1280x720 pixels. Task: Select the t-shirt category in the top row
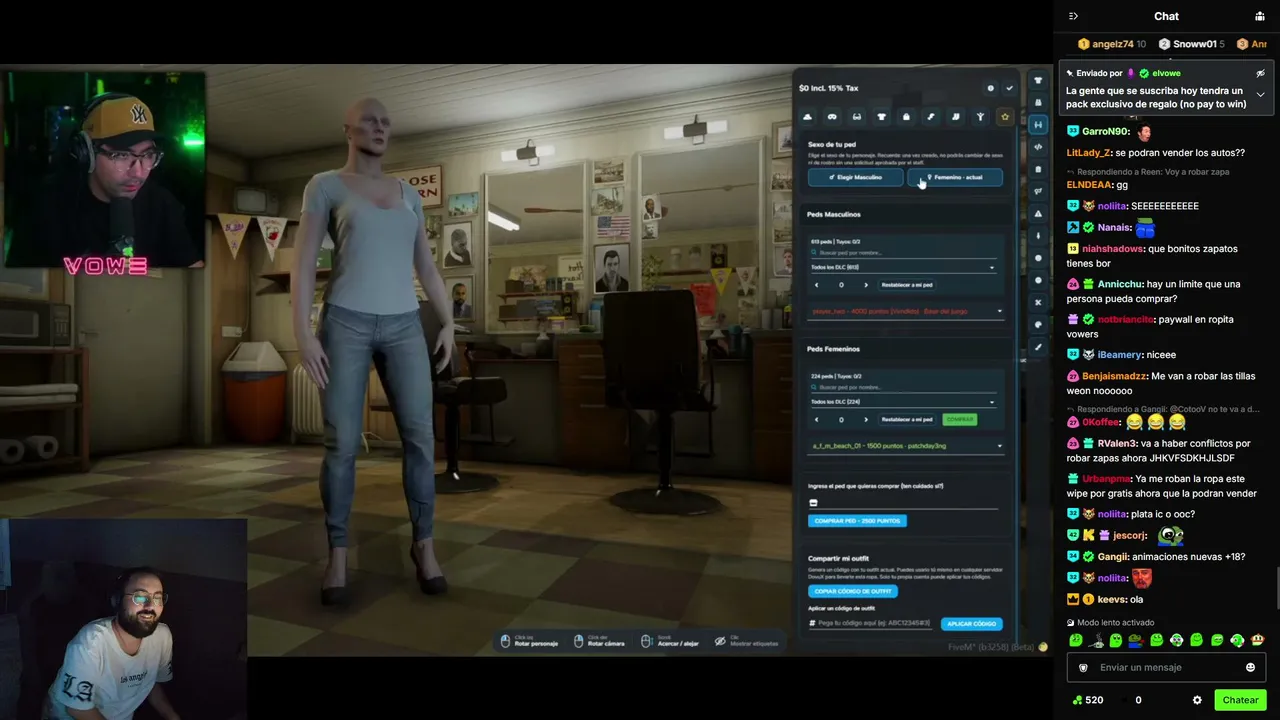point(881,117)
